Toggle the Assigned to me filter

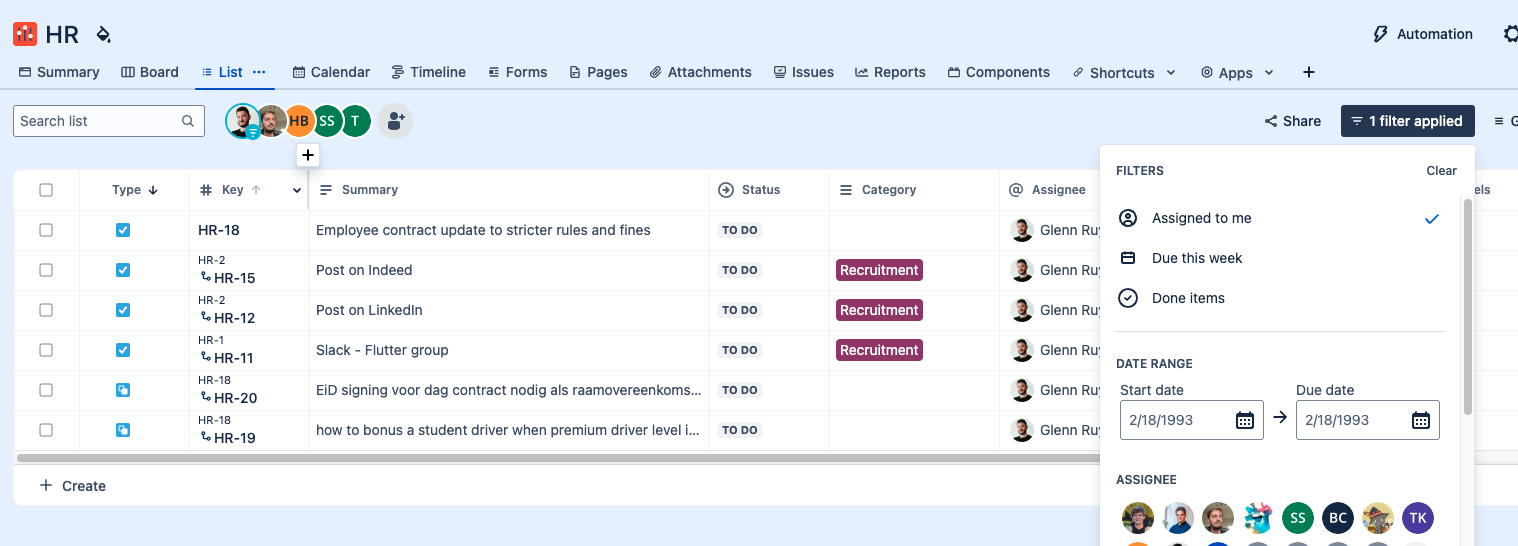(x=1280, y=218)
